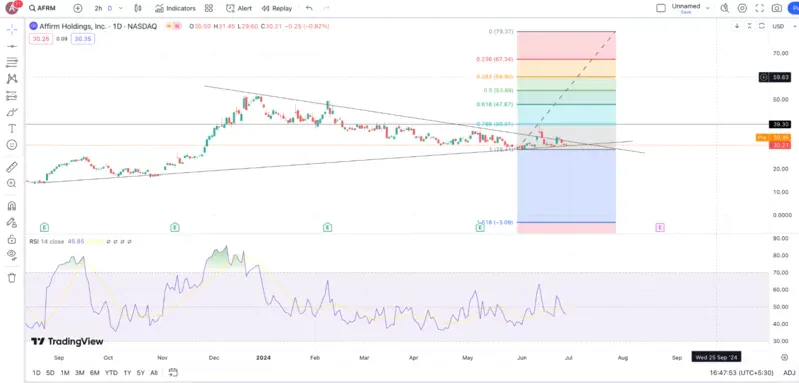Viewport: 799px width, 383px height.
Task: Collapse the pane with chevrons icon
Action: [750, 26]
